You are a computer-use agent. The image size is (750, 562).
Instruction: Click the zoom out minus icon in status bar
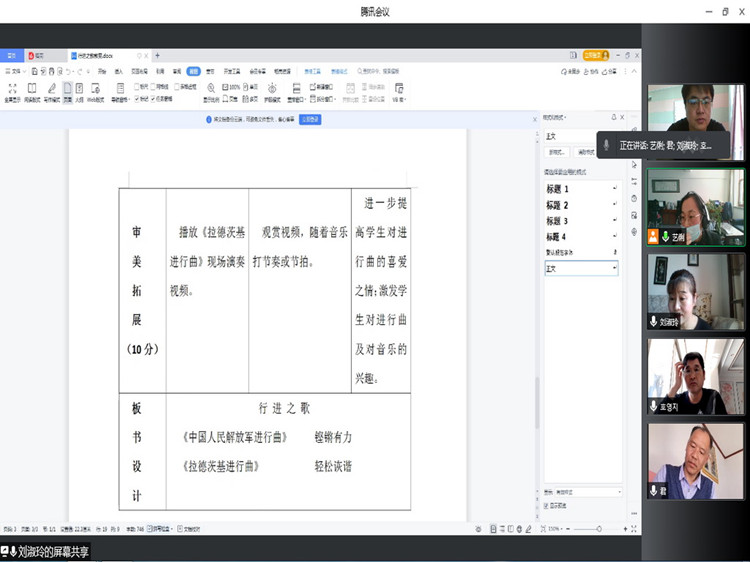point(568,529)
